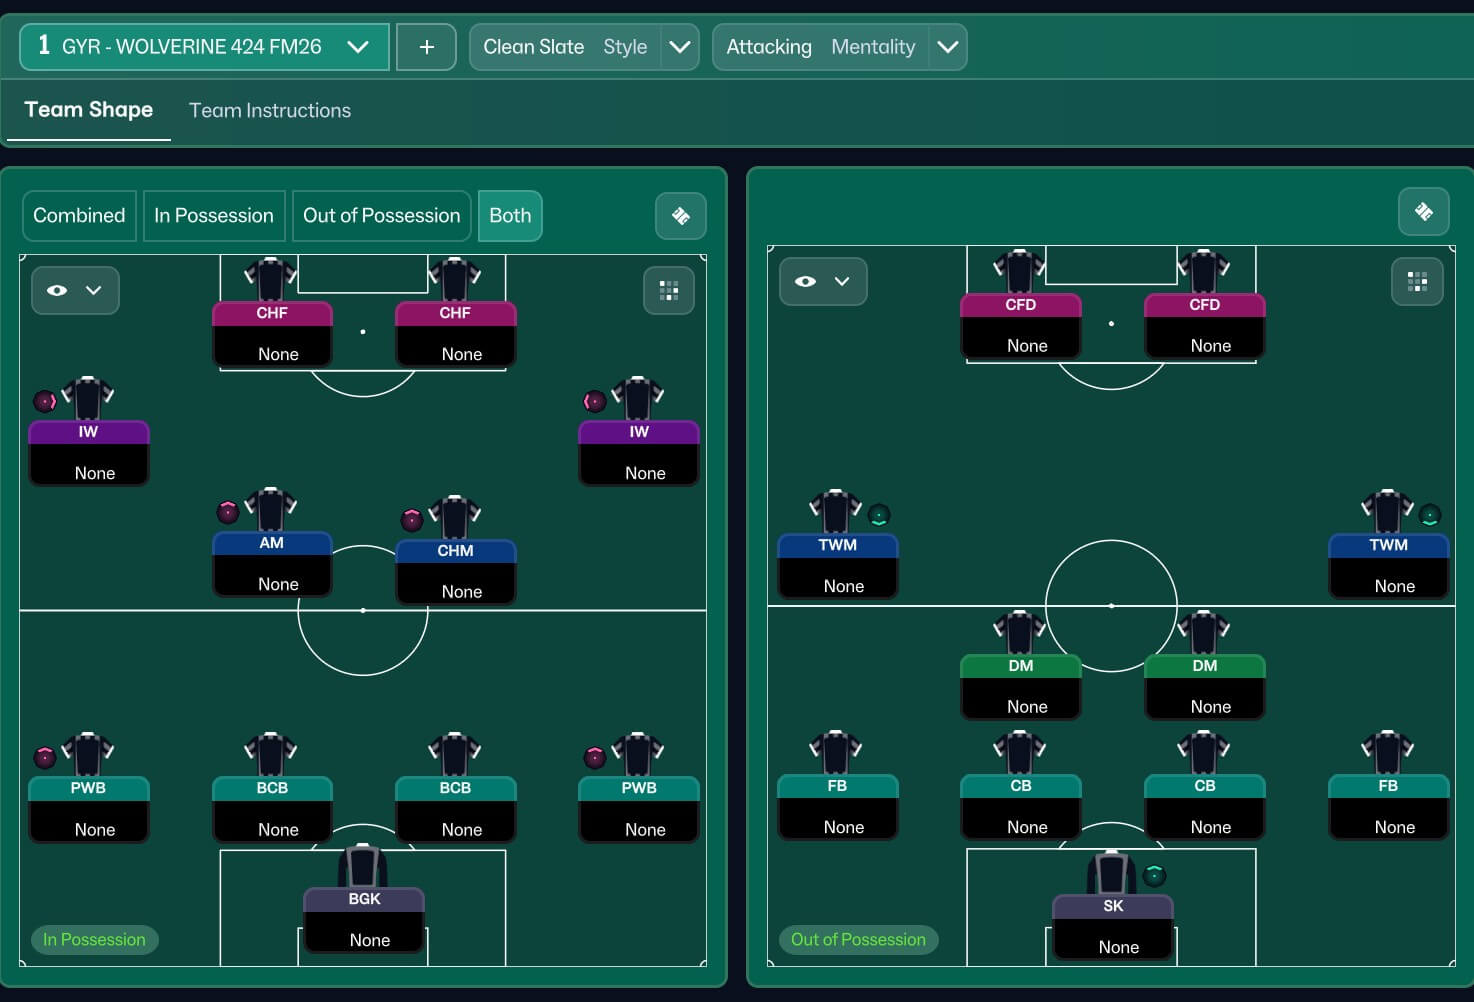
Task: Click the Out of Possession view button
Action: (381, 216)
